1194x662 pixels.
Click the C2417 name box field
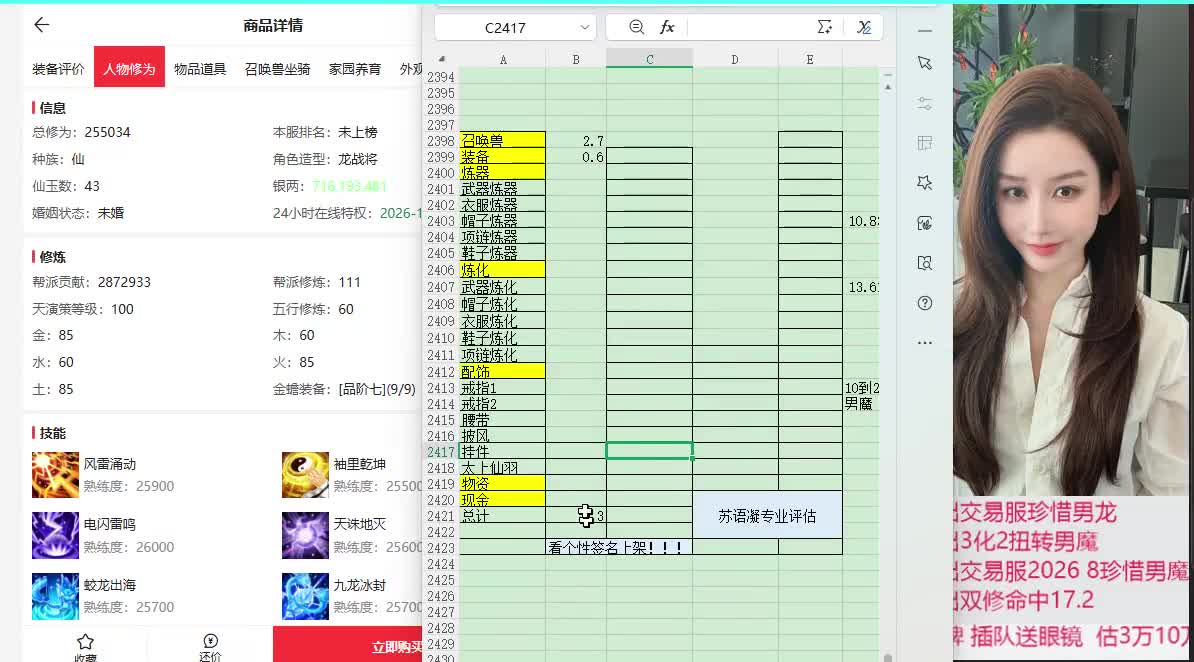(505, 27)
